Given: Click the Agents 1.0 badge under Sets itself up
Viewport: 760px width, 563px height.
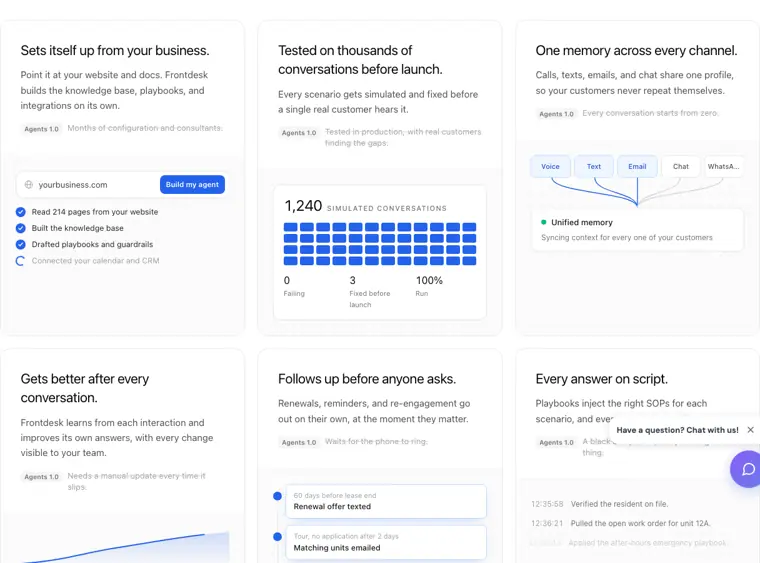Looking at the screenshot, I should 41,129.
